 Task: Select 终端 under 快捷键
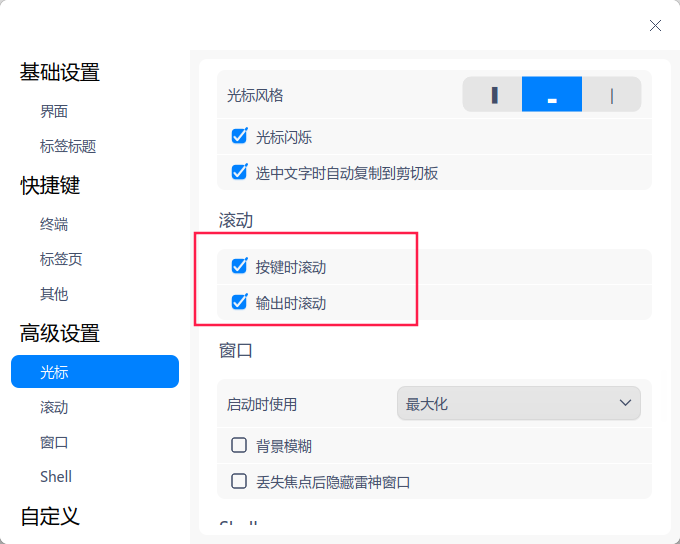pos(54,224)
